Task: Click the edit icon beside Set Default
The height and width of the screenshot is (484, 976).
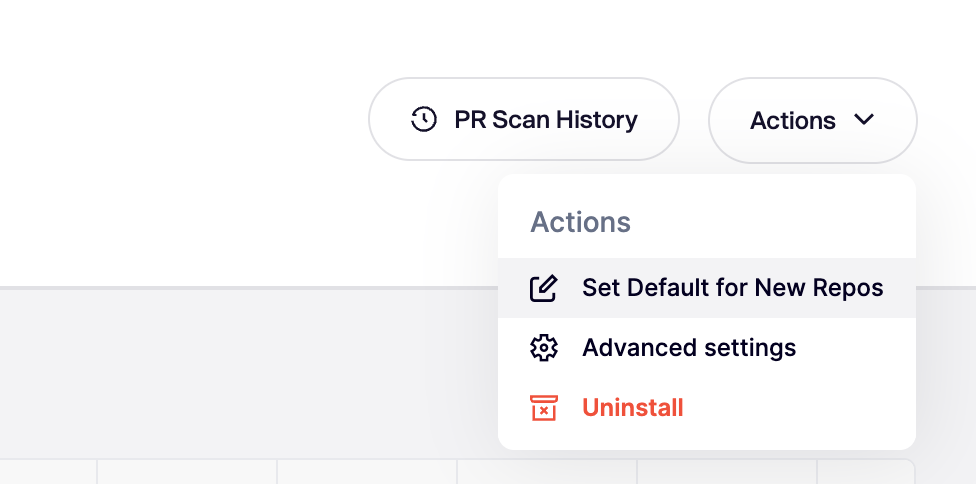Action: [x=543, y=289]
